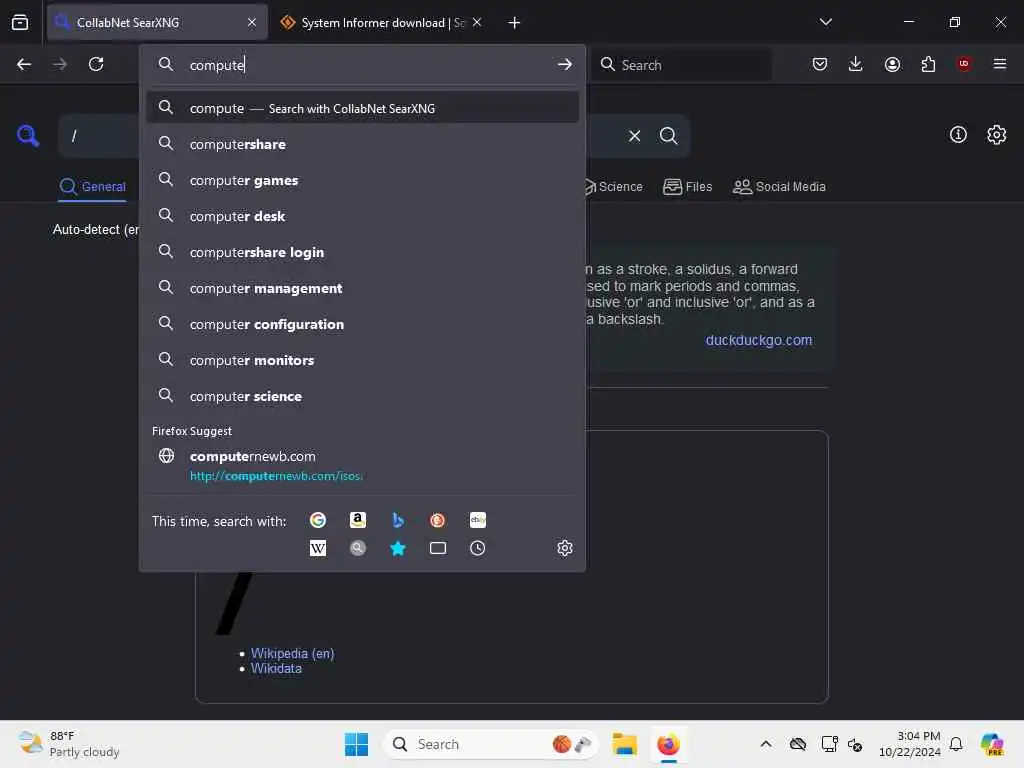Open the Auto-detect language dropdown

tap(95, 230)
